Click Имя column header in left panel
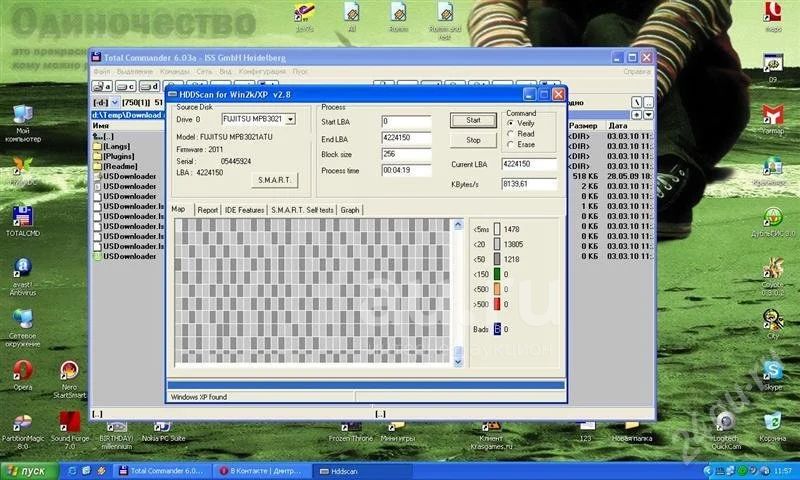 point(128,125)
